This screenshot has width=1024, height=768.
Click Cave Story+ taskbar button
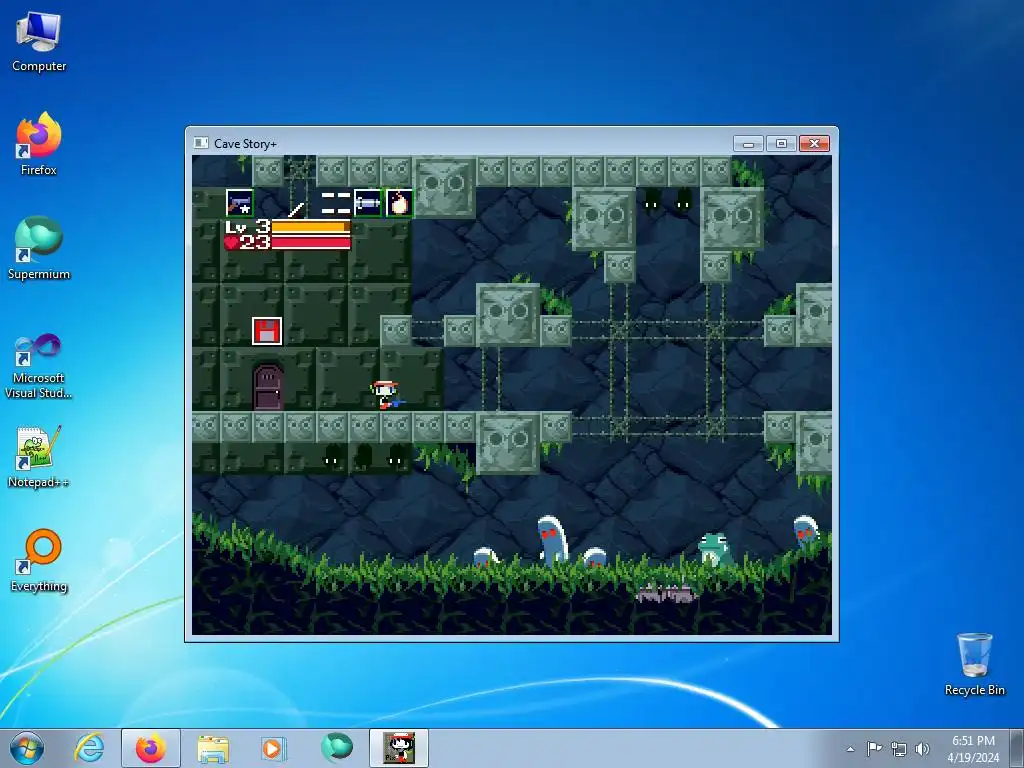click(x=399, y=748)
